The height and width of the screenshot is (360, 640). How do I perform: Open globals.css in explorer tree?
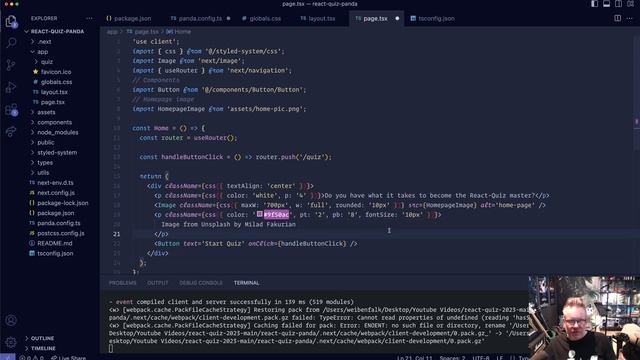(x=56, y=82)
